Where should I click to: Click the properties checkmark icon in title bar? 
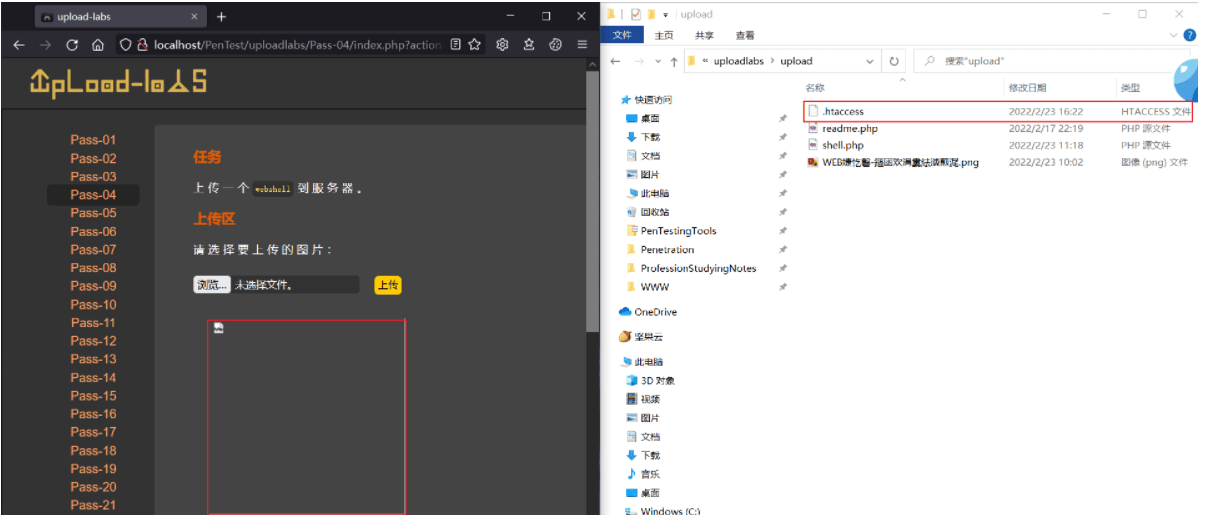pos(636,14)
